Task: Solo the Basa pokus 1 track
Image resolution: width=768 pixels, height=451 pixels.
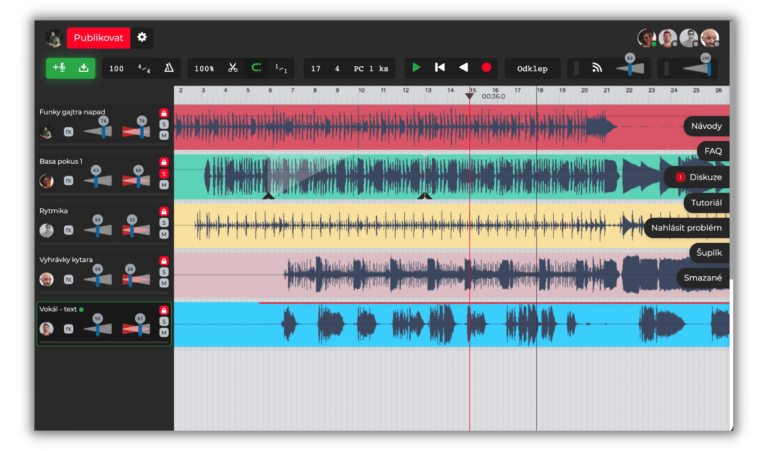Action: pyautogui.click(x=164, y=172)
